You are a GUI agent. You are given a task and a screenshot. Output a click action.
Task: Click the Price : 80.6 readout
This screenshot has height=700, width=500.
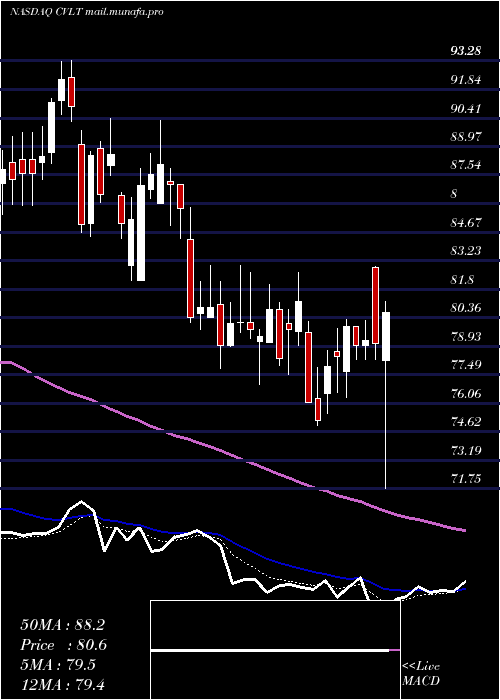click(x=63, y=645)
